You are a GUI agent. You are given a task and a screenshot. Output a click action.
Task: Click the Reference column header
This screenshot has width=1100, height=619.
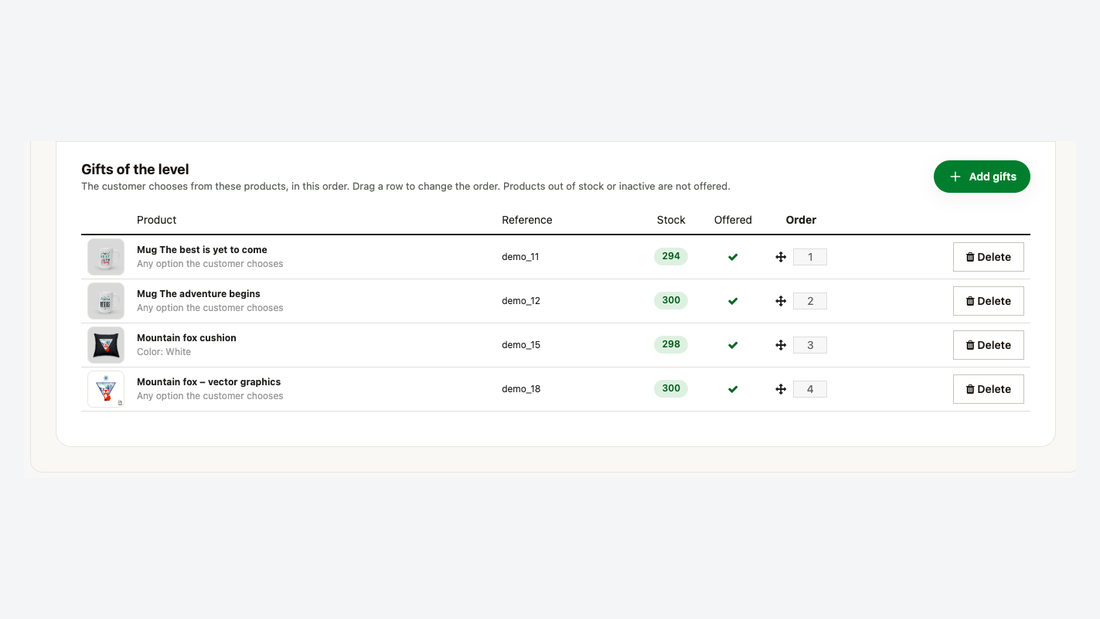click(x=527, y=220)
